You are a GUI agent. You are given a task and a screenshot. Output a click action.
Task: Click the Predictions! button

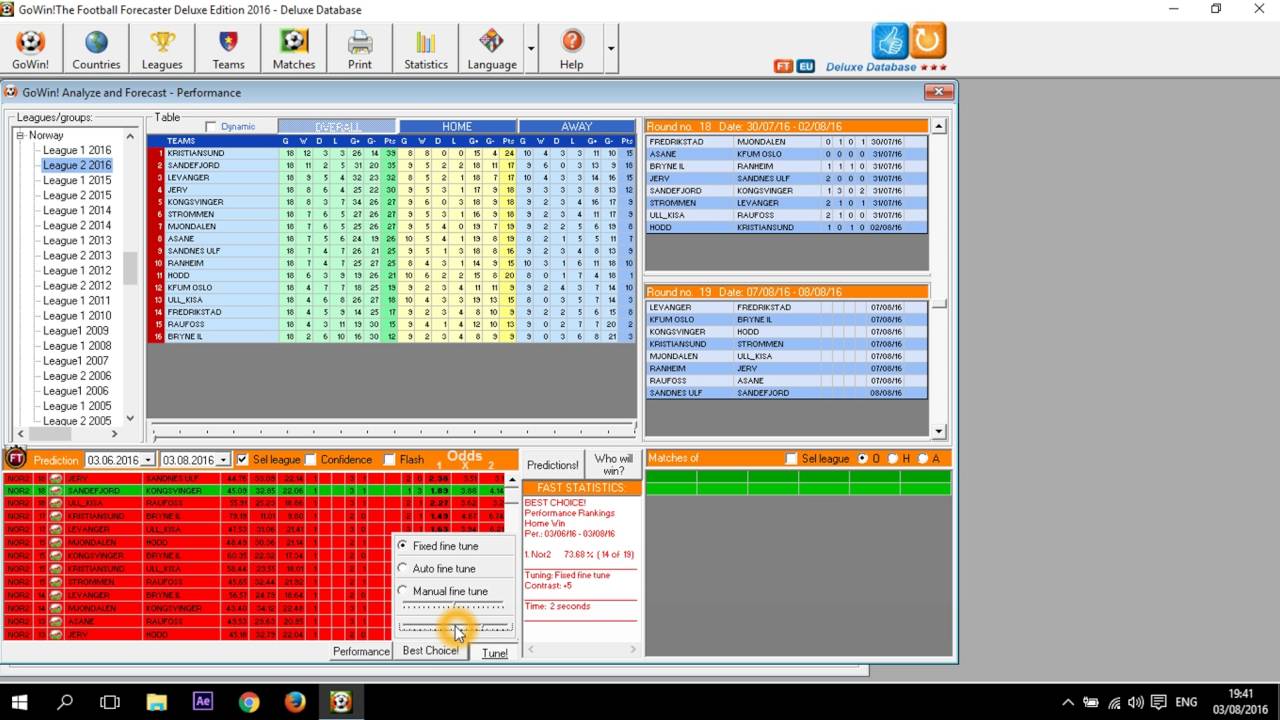[553, 465]
